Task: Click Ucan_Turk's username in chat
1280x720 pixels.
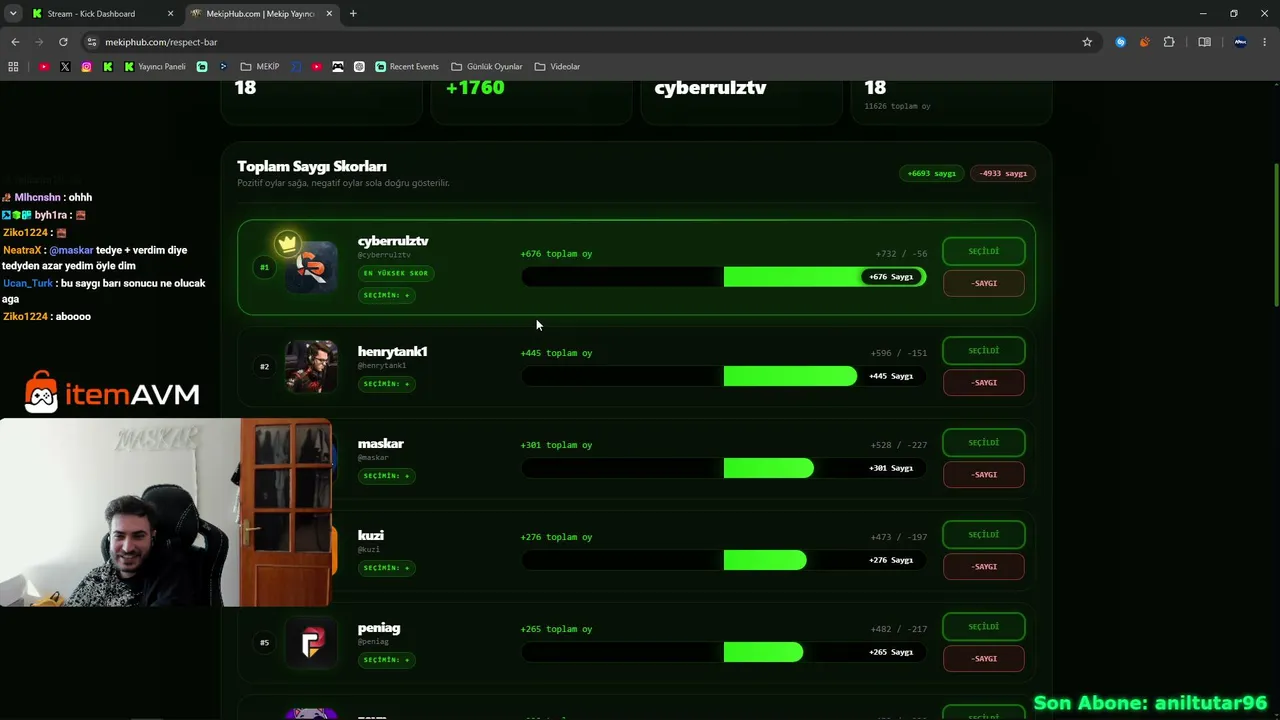Action: [x=28, y=283]
